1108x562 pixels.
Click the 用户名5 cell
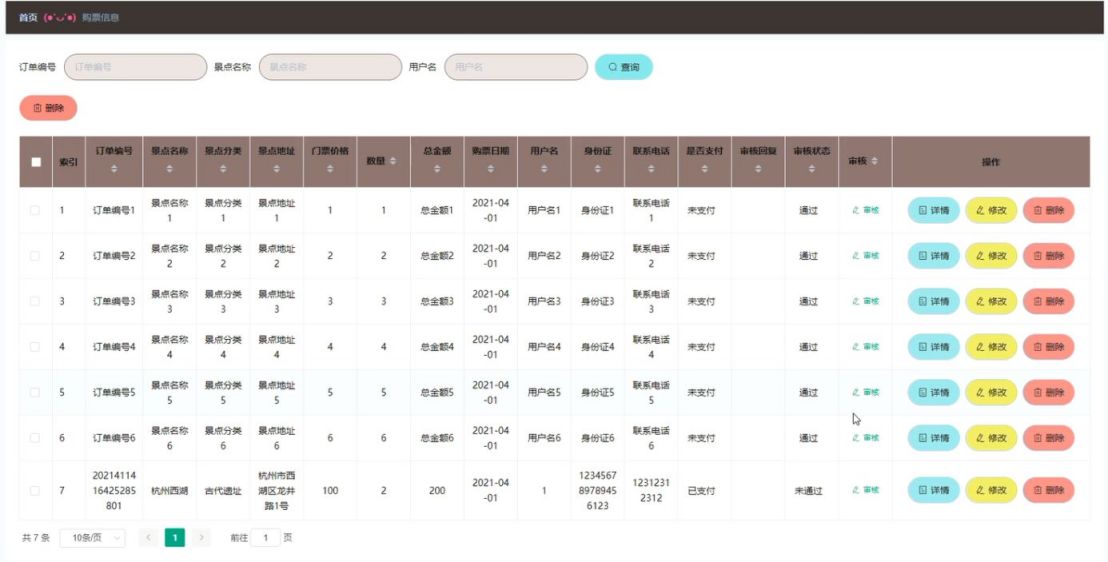[544, 392]
